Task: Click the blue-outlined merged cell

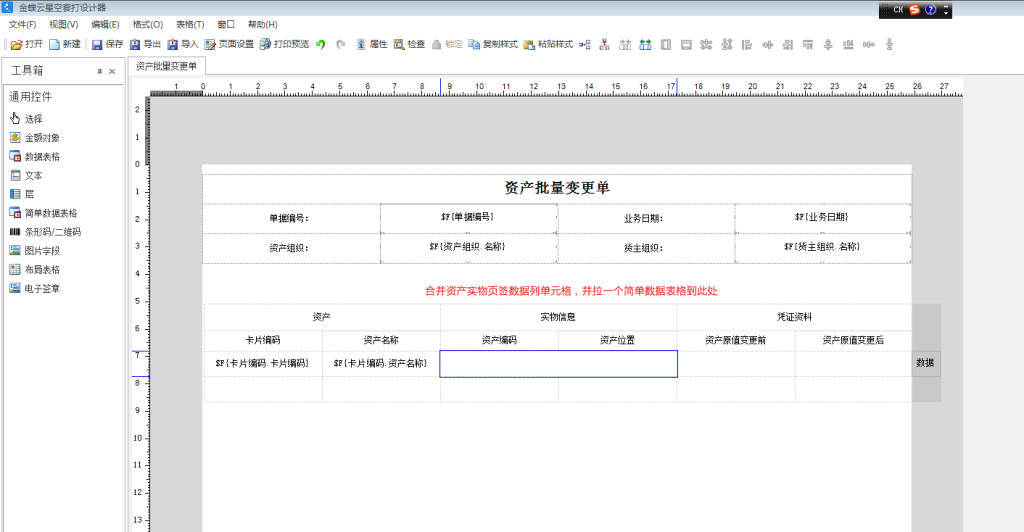Action: (558, 364)
